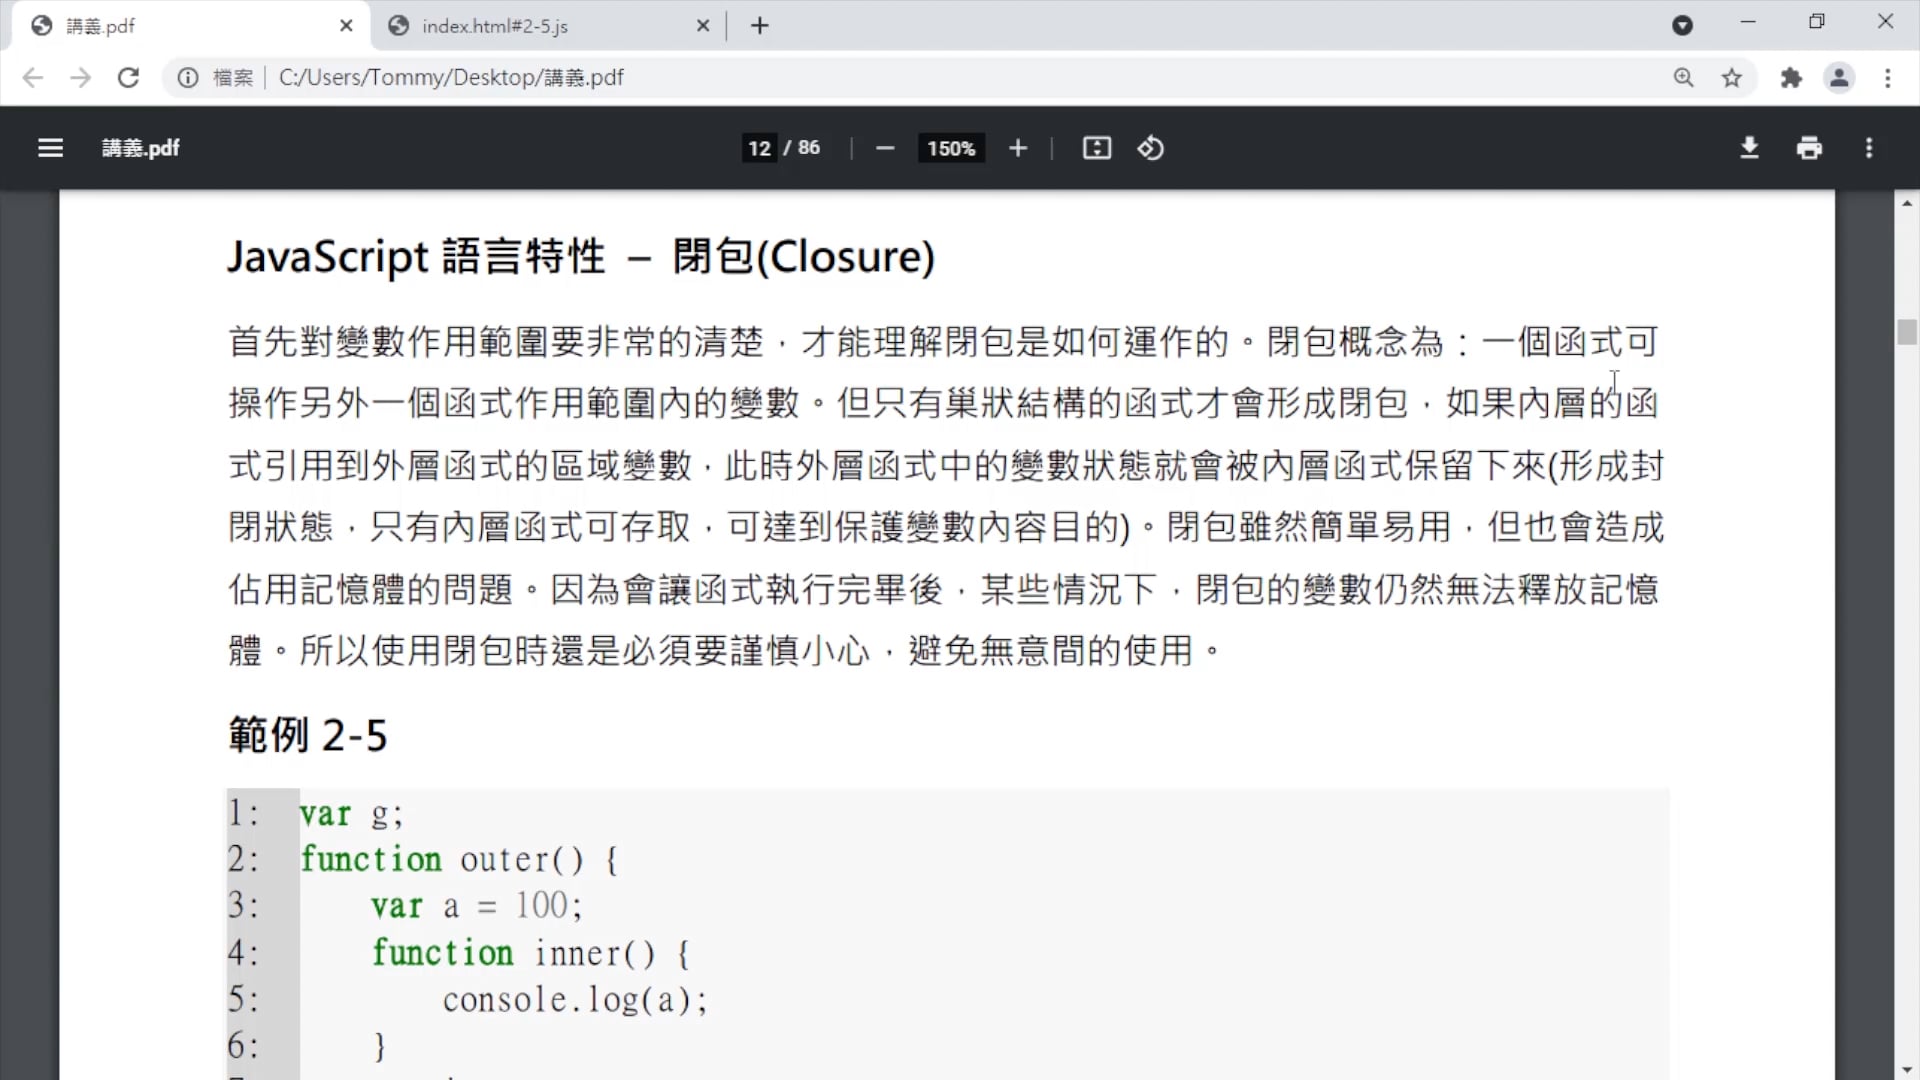Open the browser extensions puzzle icon

pos(1790,78)
